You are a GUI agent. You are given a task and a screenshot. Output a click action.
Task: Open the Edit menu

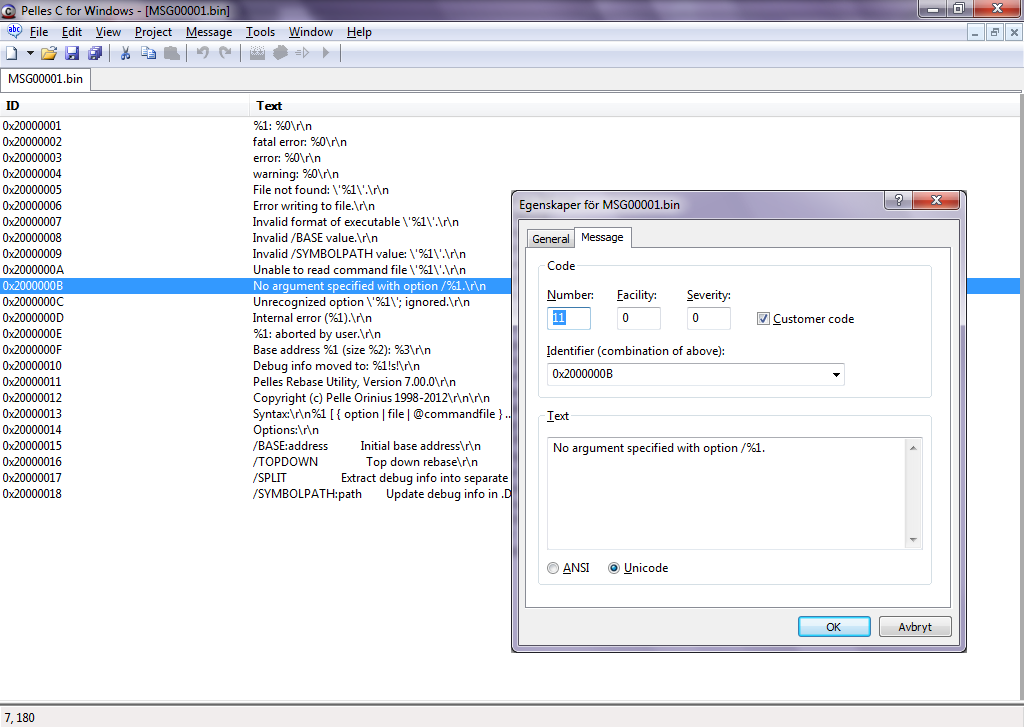(72, 32)
